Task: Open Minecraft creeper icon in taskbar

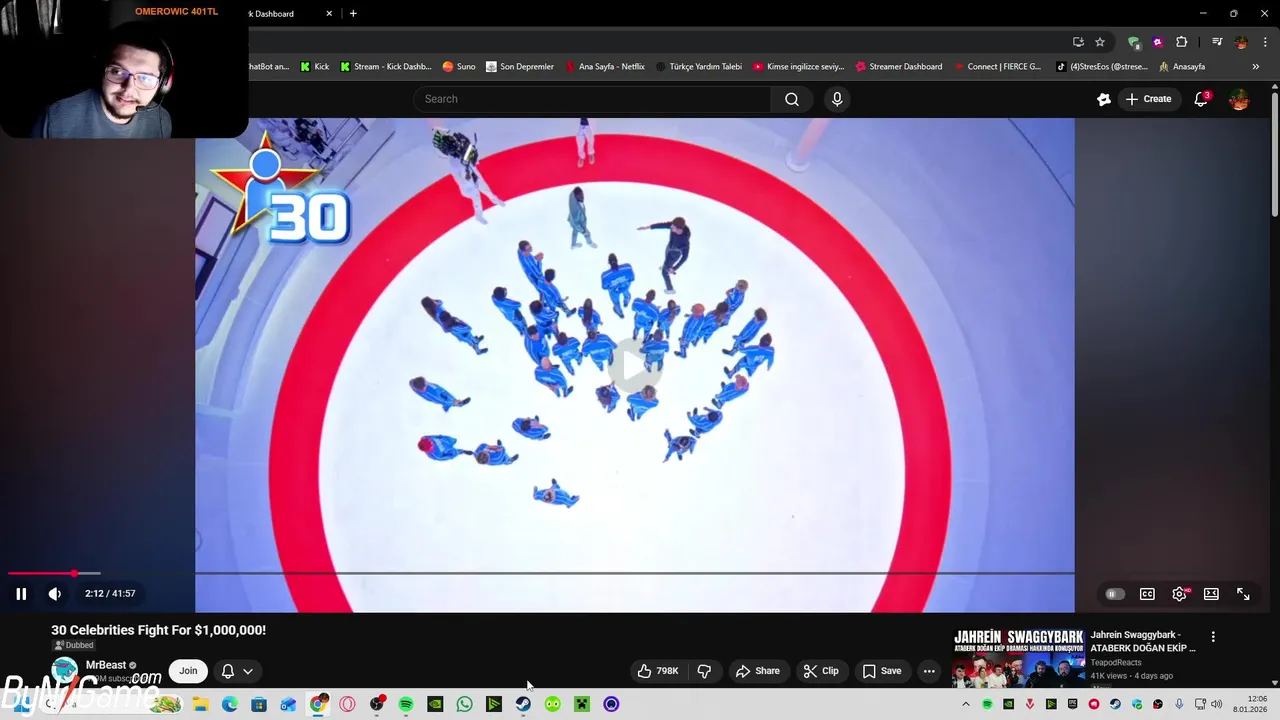Action: [582, 704]
